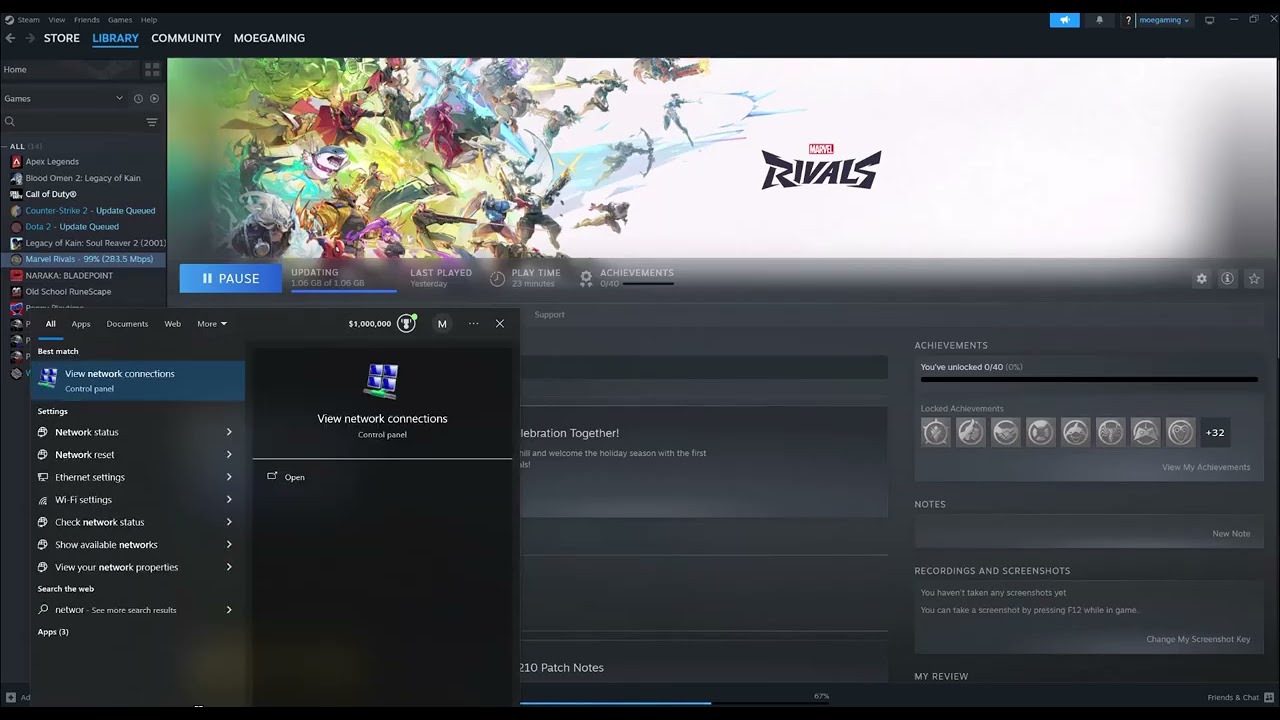Screen dimensions: 1280x720
Task: Click the first locked achievement icon
Action: tap(936, 432)
